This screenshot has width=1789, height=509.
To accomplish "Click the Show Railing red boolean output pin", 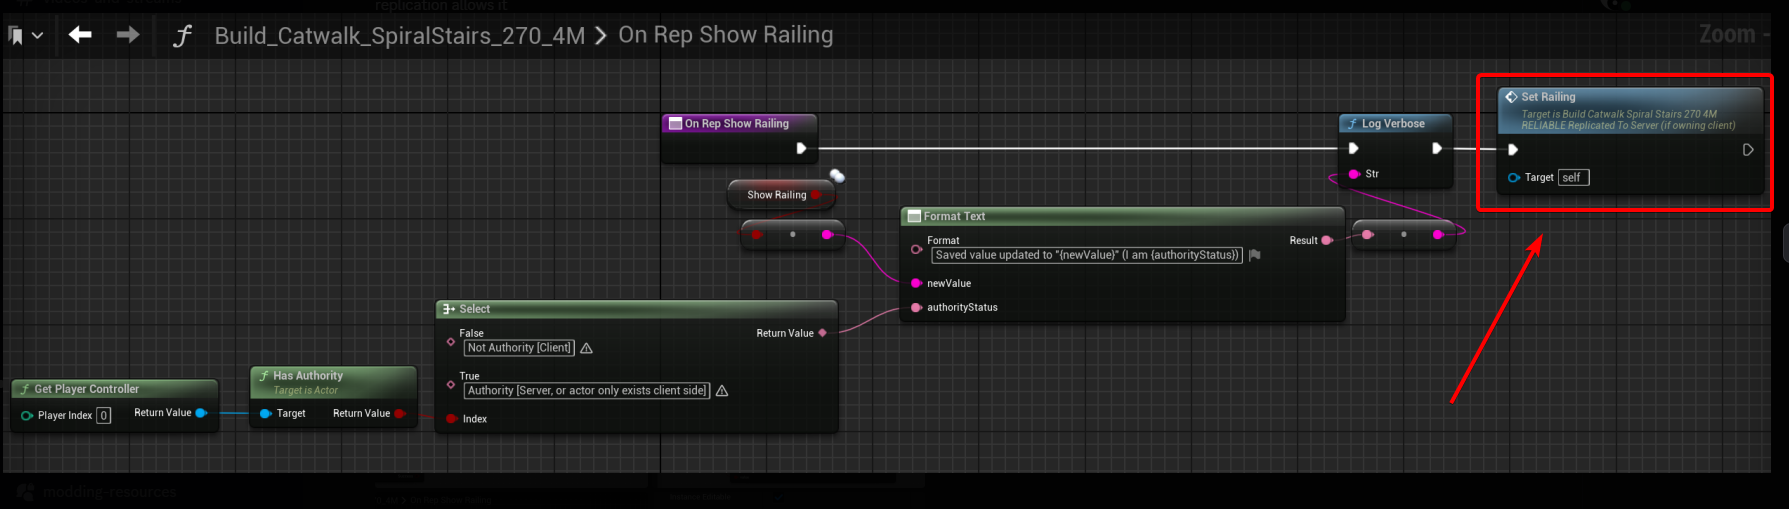I will (816, 195).
